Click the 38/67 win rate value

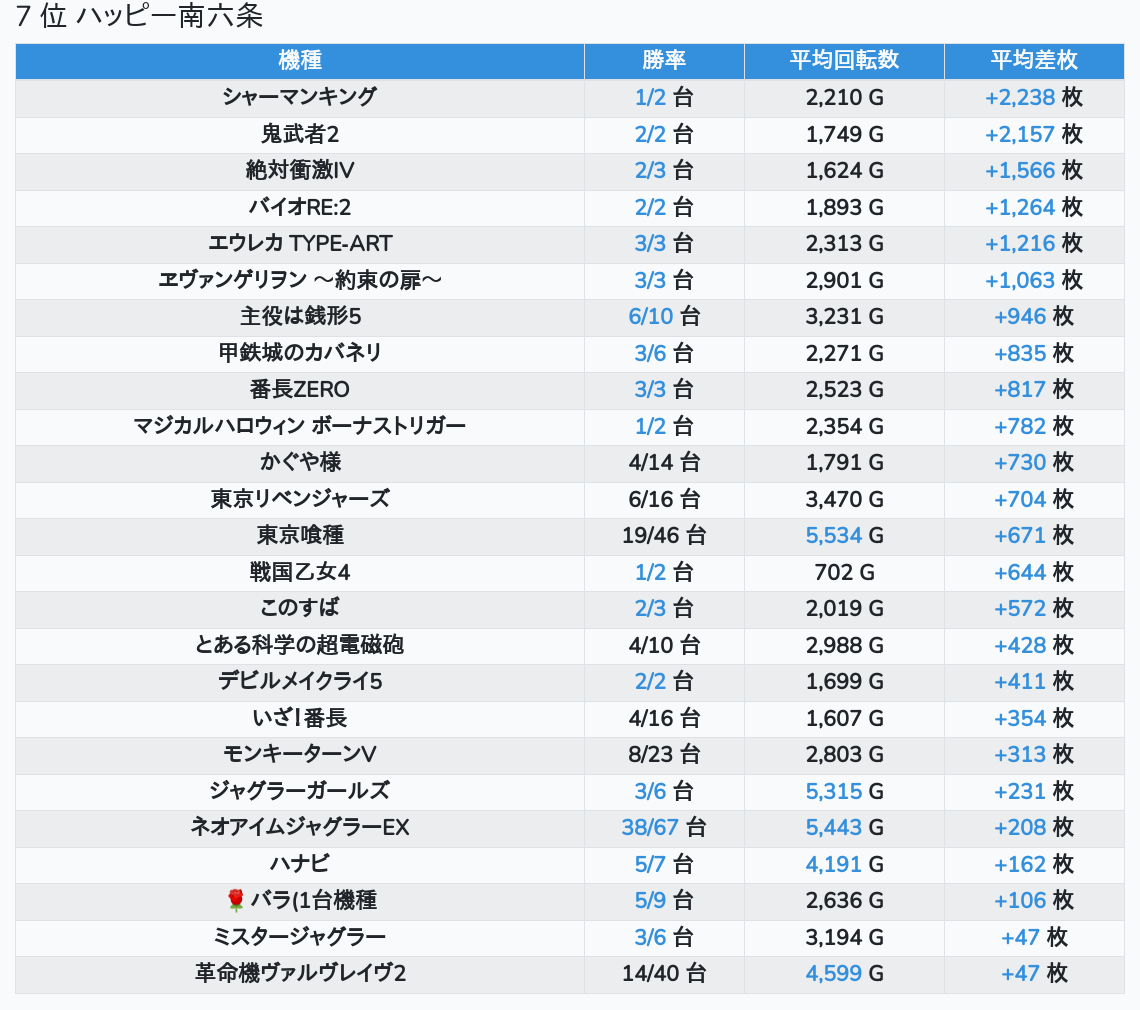(x=649, y=827)
